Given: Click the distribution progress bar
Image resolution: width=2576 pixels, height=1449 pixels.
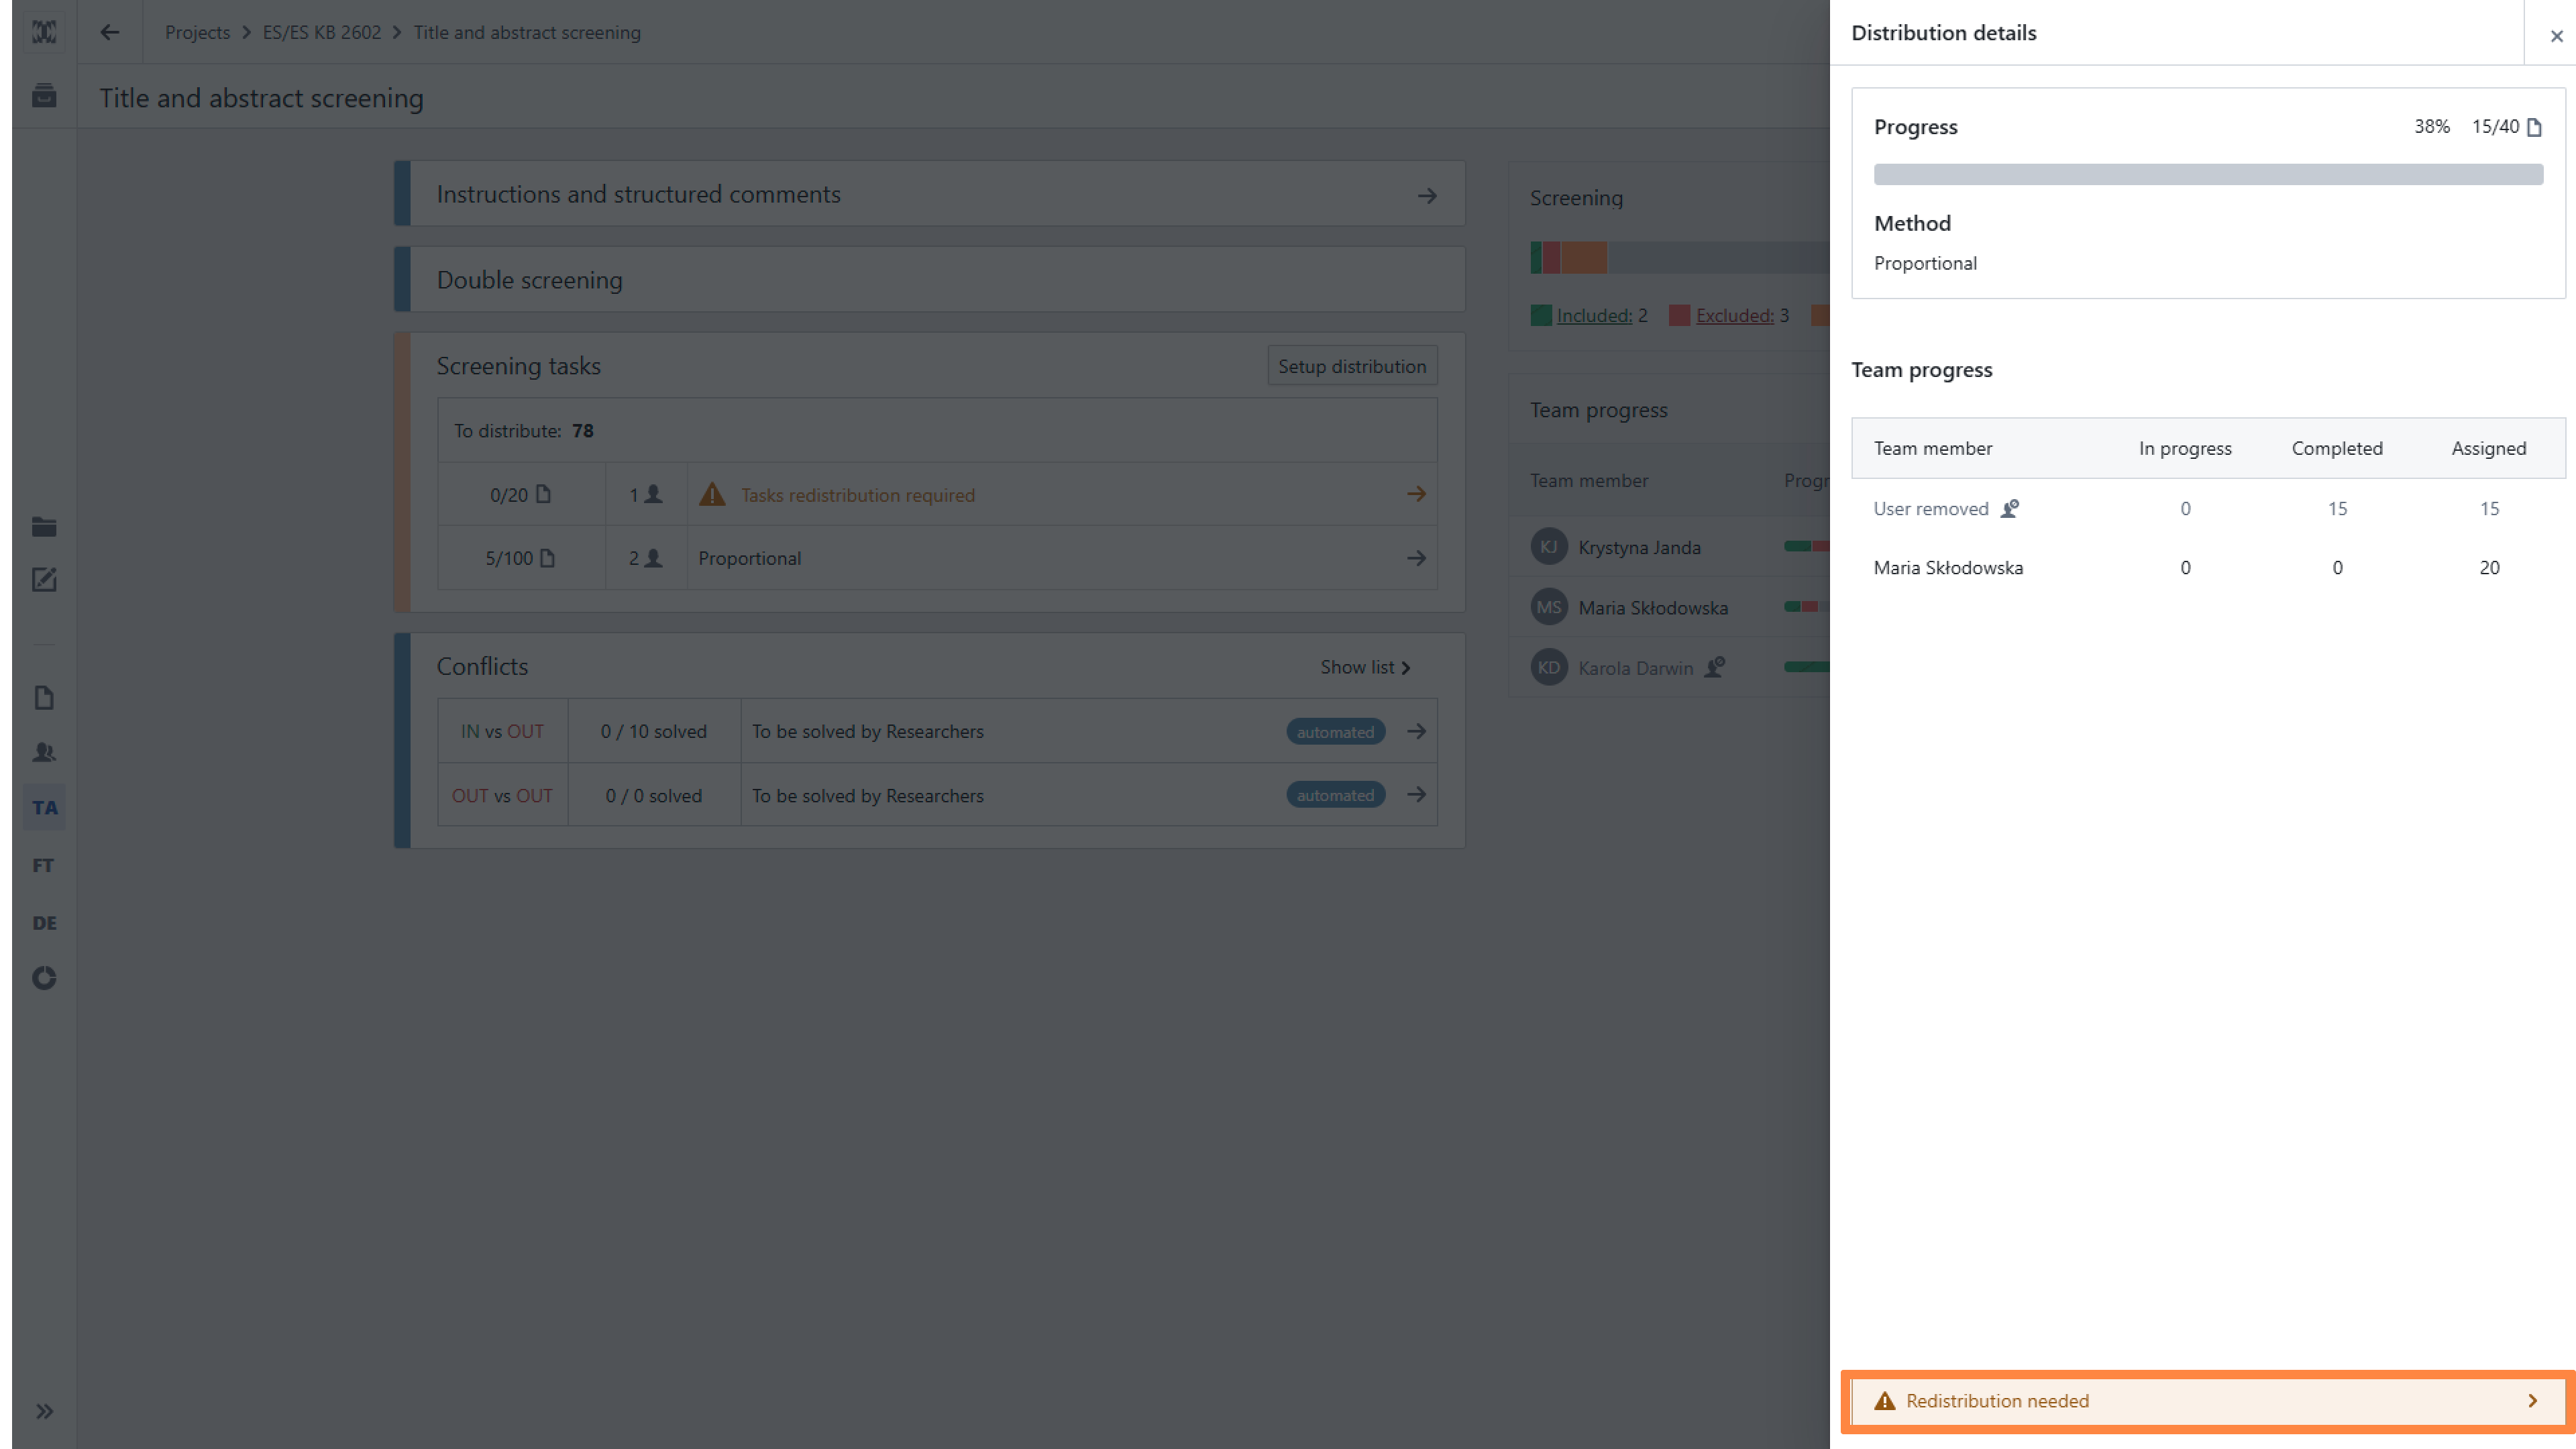Looking at the screenshot, I should click(2208, 175).
